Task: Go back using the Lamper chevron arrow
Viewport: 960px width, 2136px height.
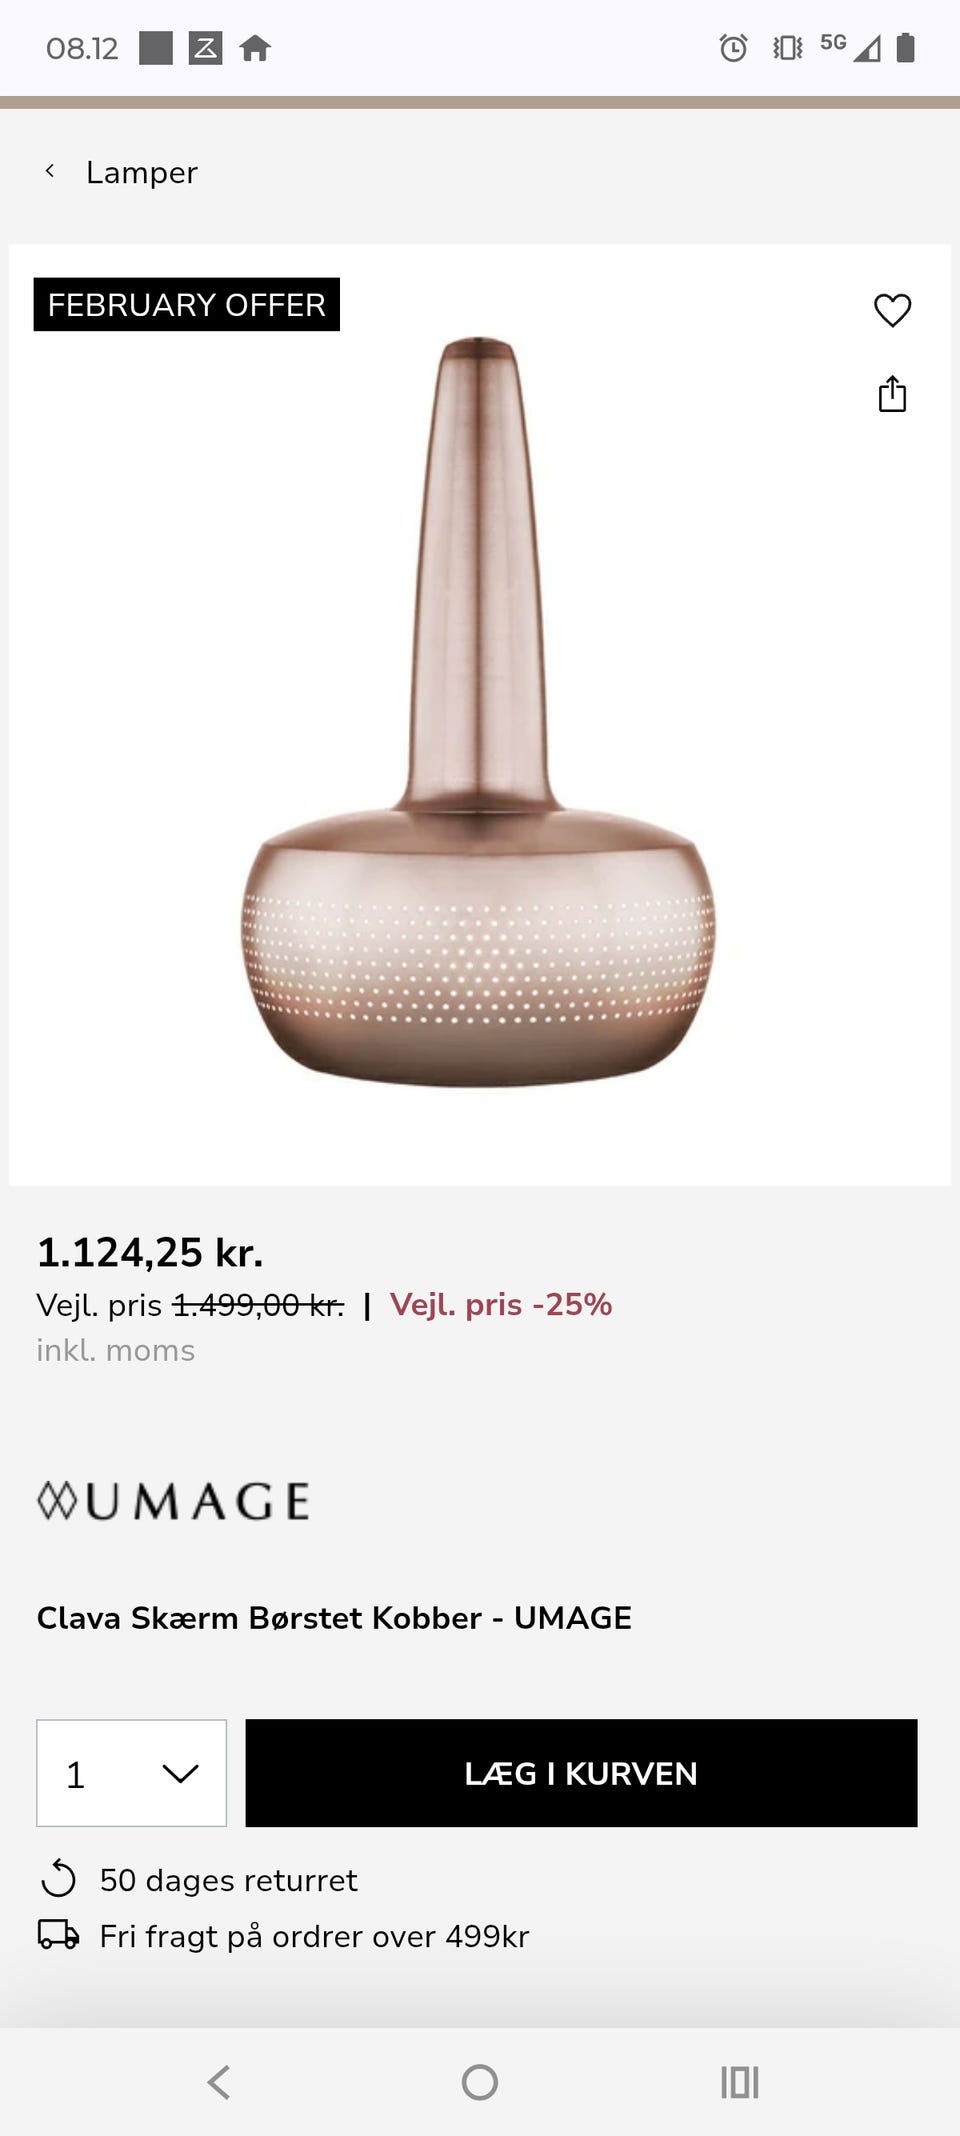Action: pos(49,171)
